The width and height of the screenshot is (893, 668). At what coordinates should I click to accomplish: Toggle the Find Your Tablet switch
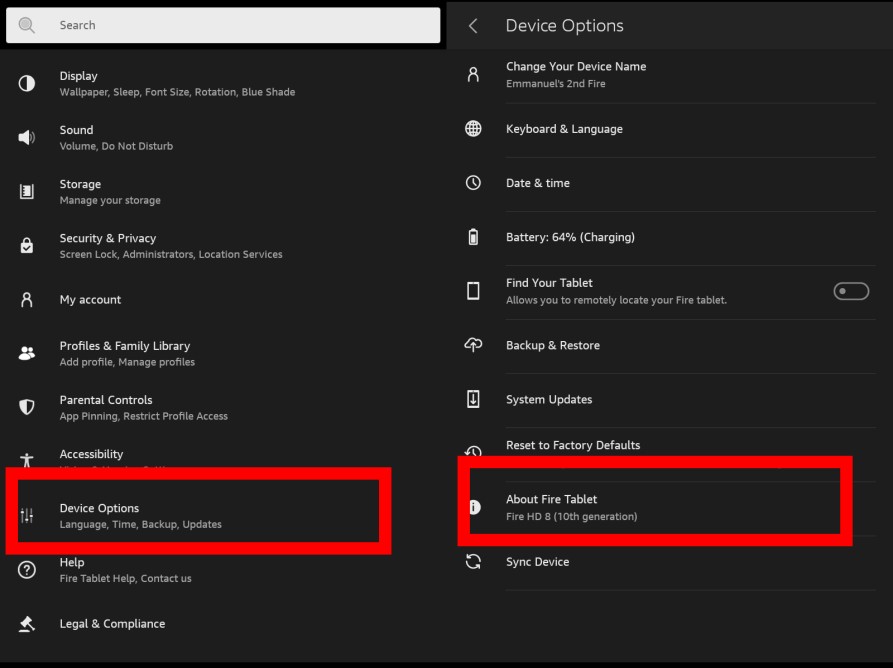coord(851,291)
